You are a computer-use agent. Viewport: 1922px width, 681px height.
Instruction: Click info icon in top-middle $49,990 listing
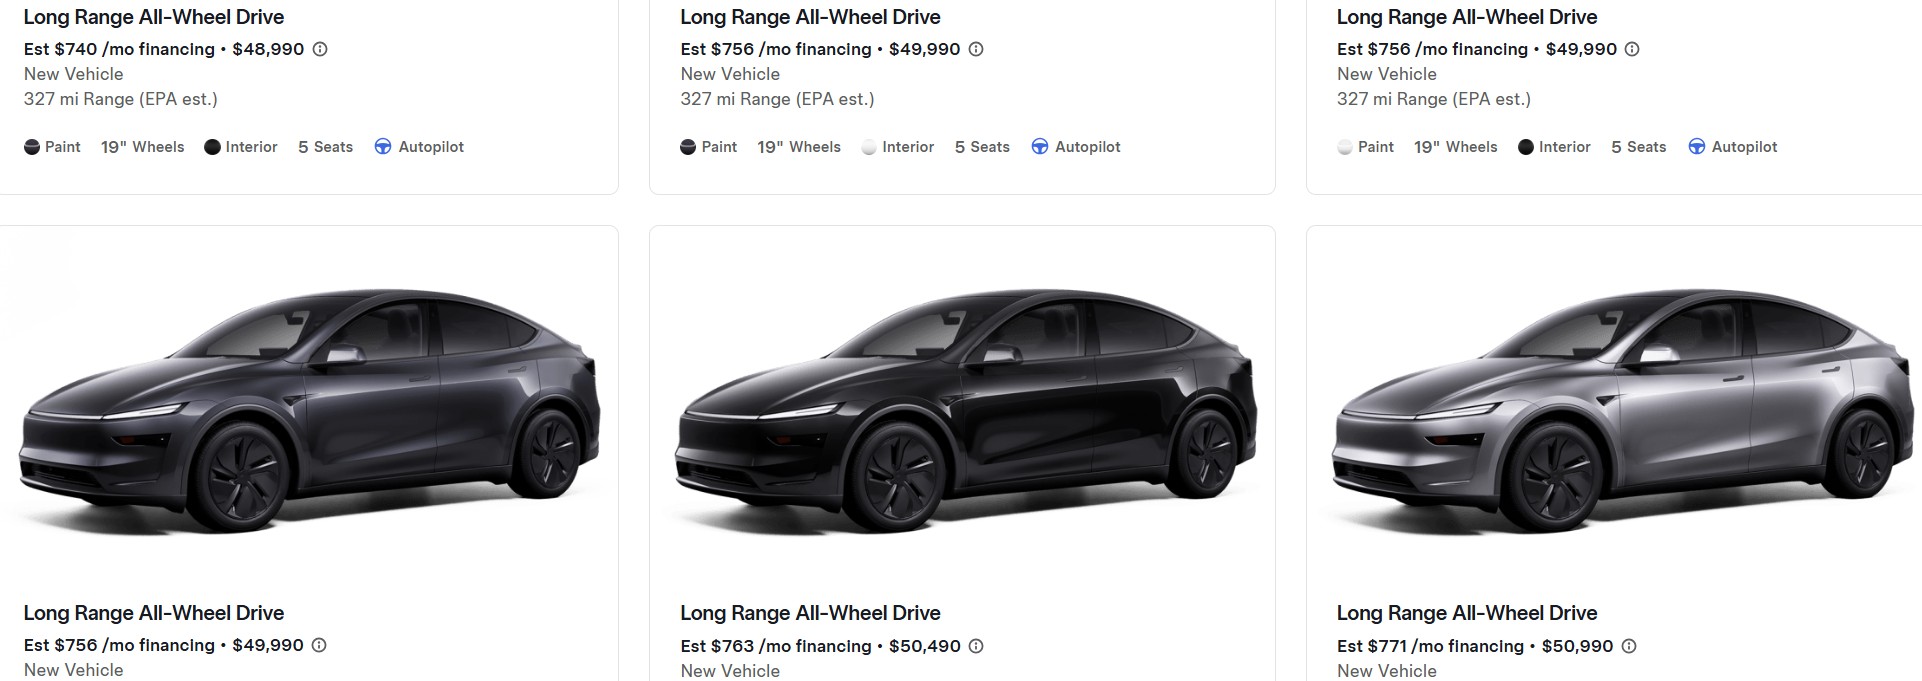pos(976,49)
